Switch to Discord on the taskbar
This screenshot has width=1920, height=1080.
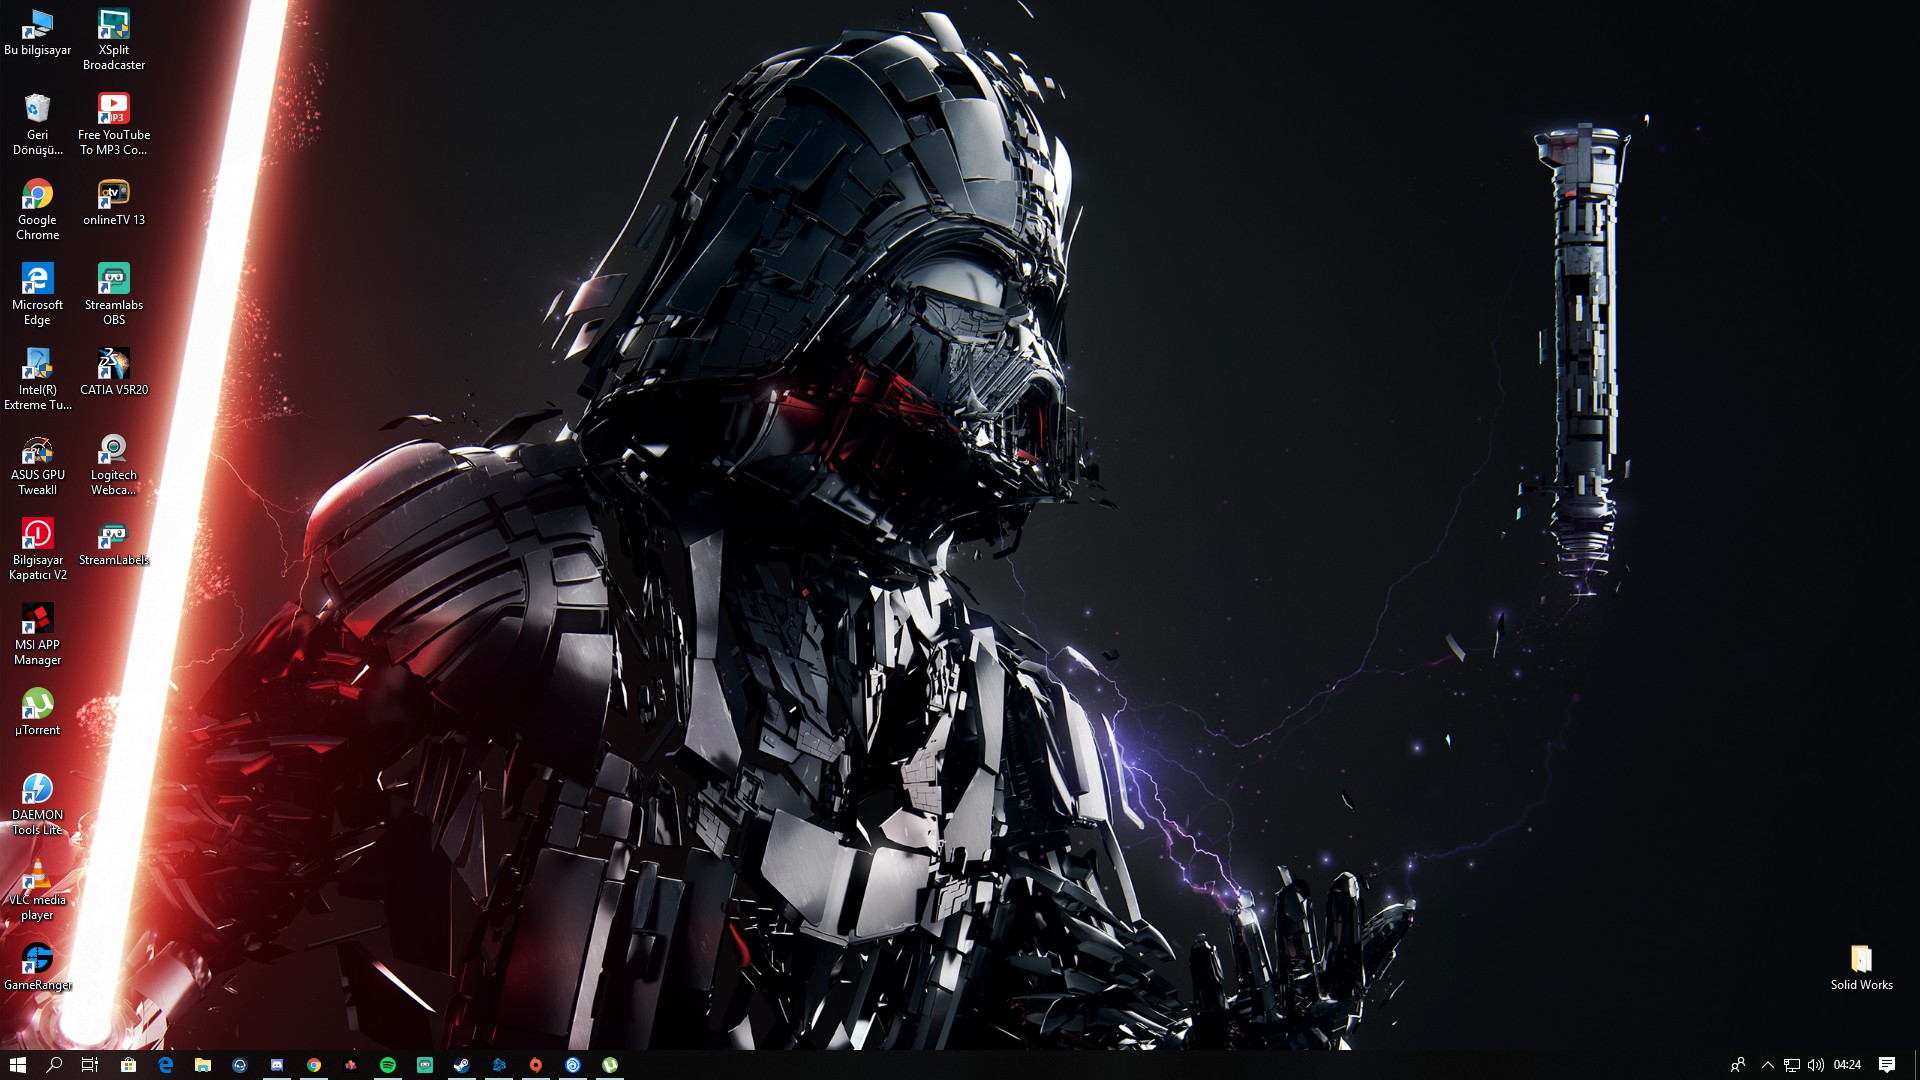277,1065
